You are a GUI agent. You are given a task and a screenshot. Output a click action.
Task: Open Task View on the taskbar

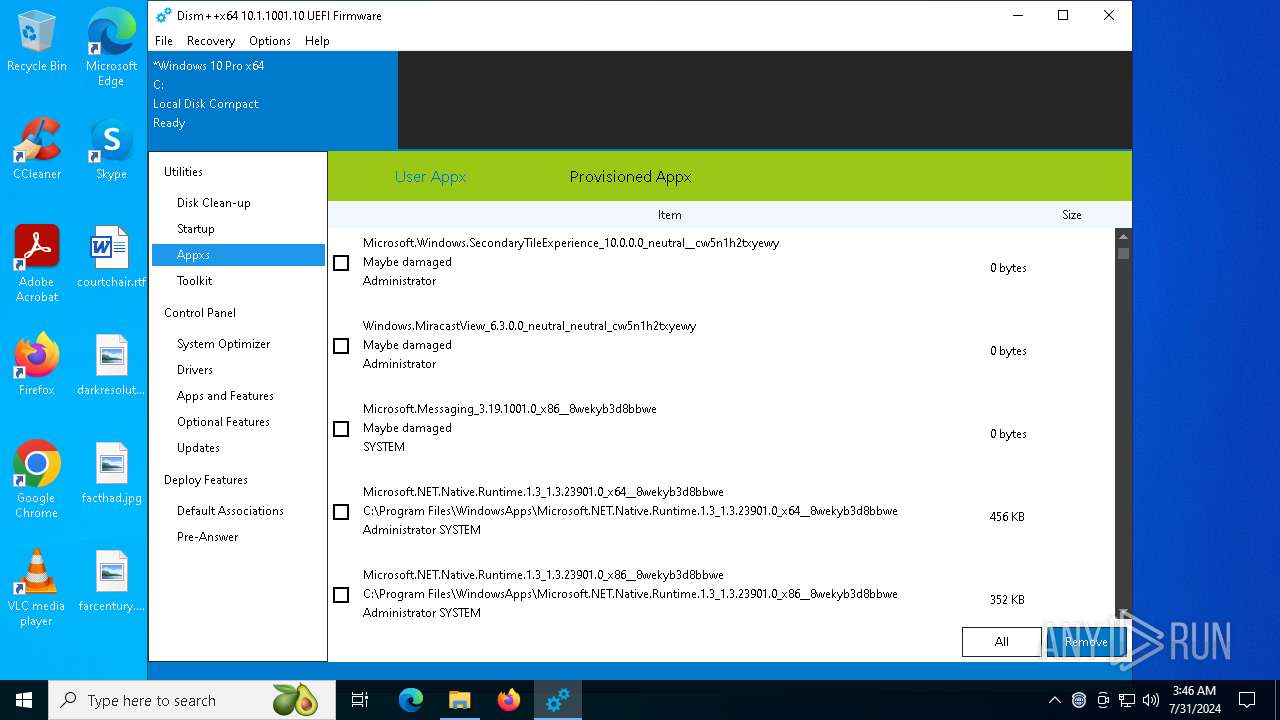pyautogui.click(x=360, y=700)
